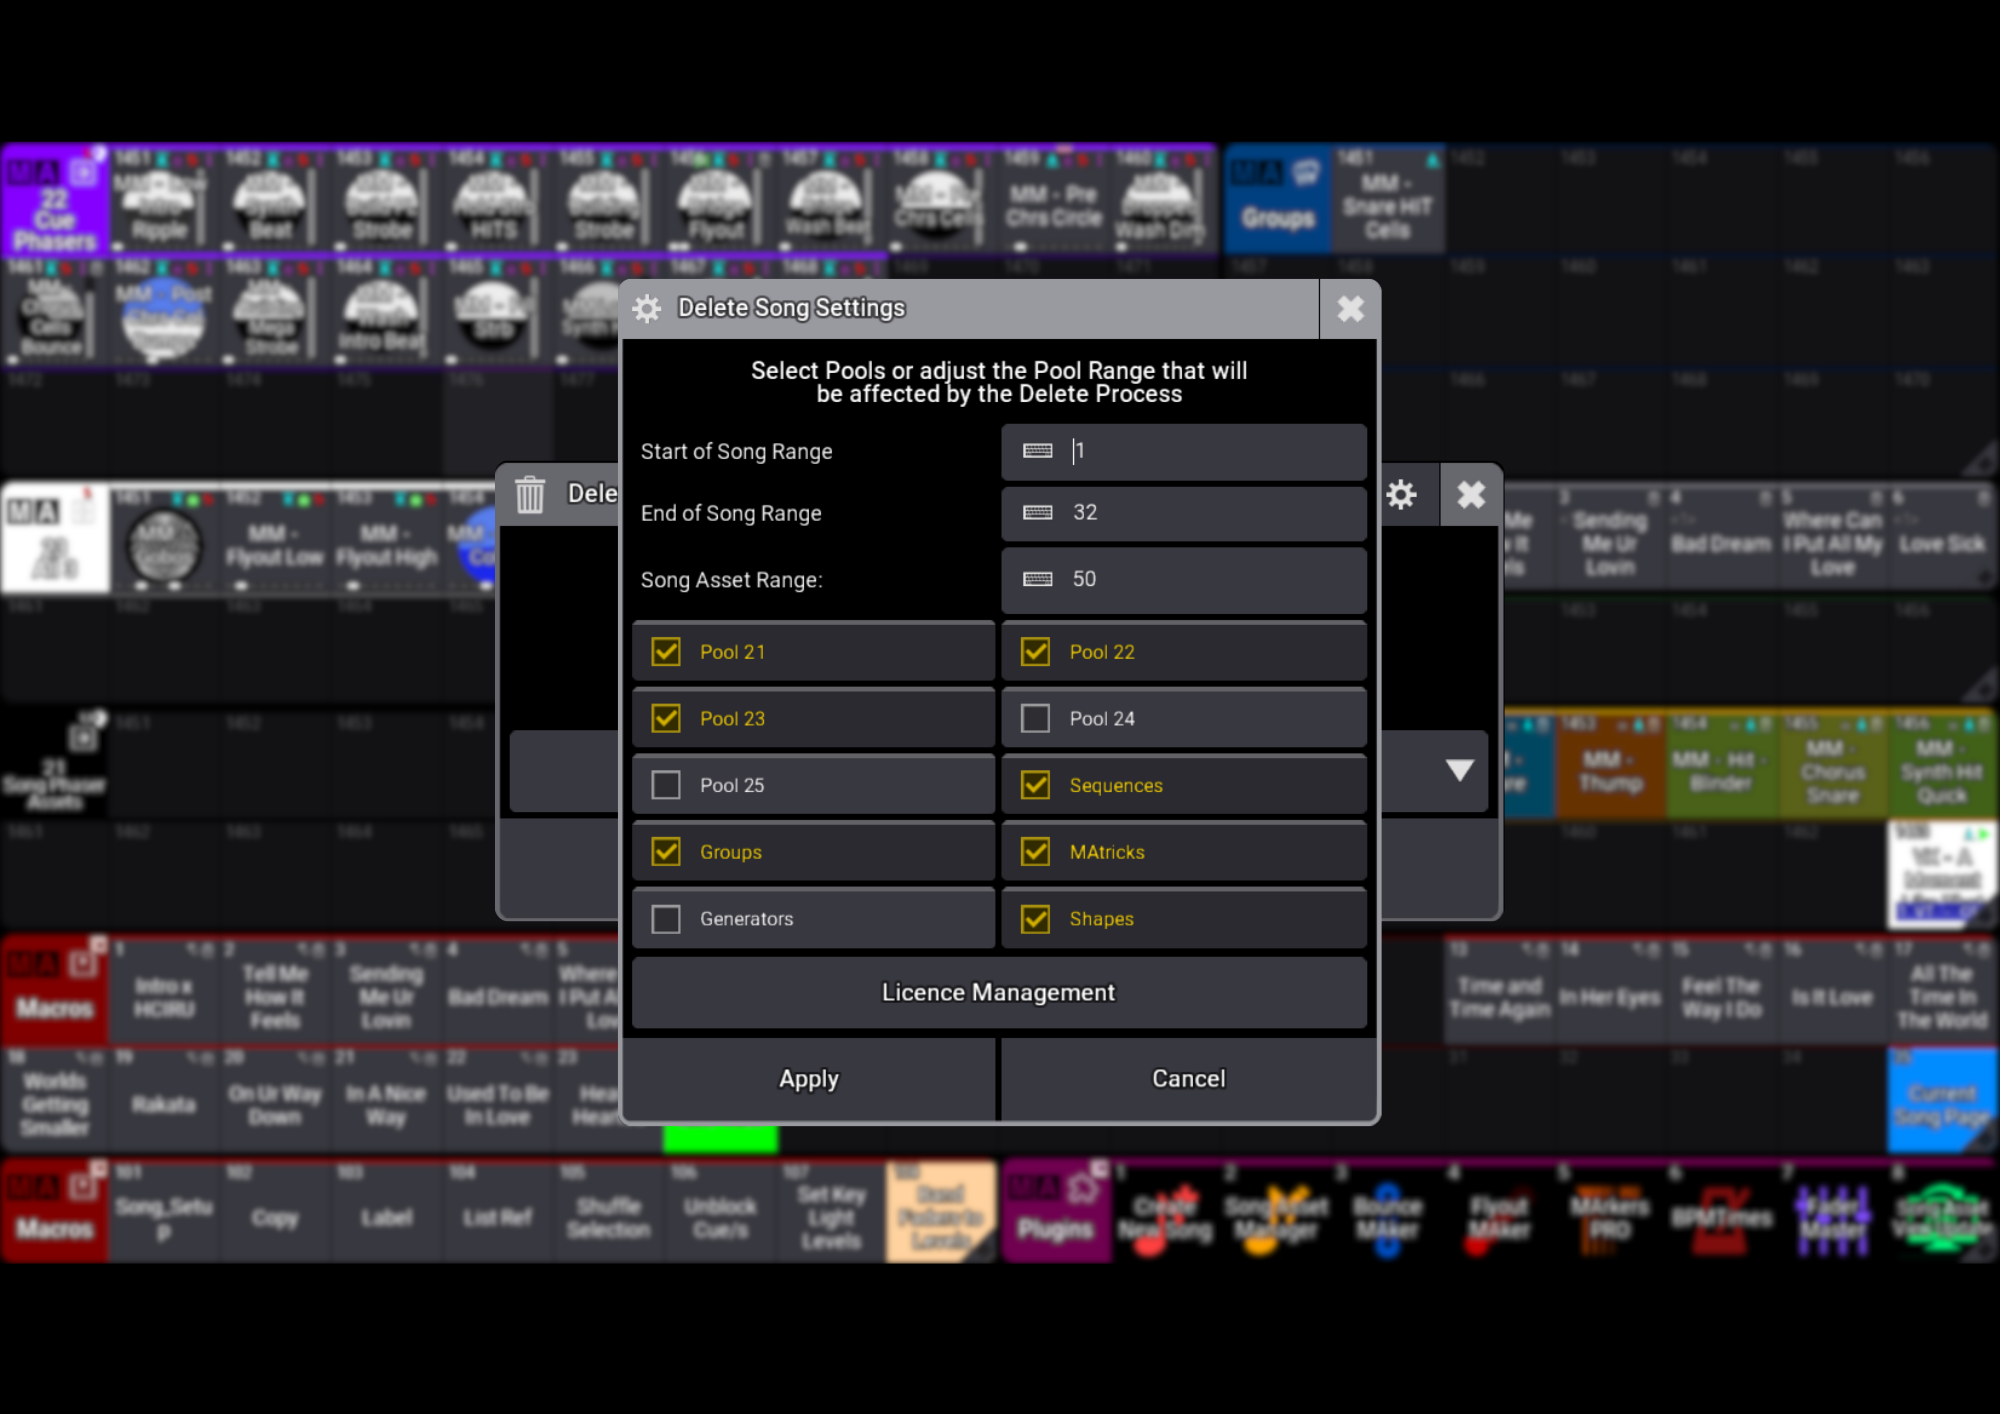
Task: Click the End of Song Range field
Action: click(1184, 513)
